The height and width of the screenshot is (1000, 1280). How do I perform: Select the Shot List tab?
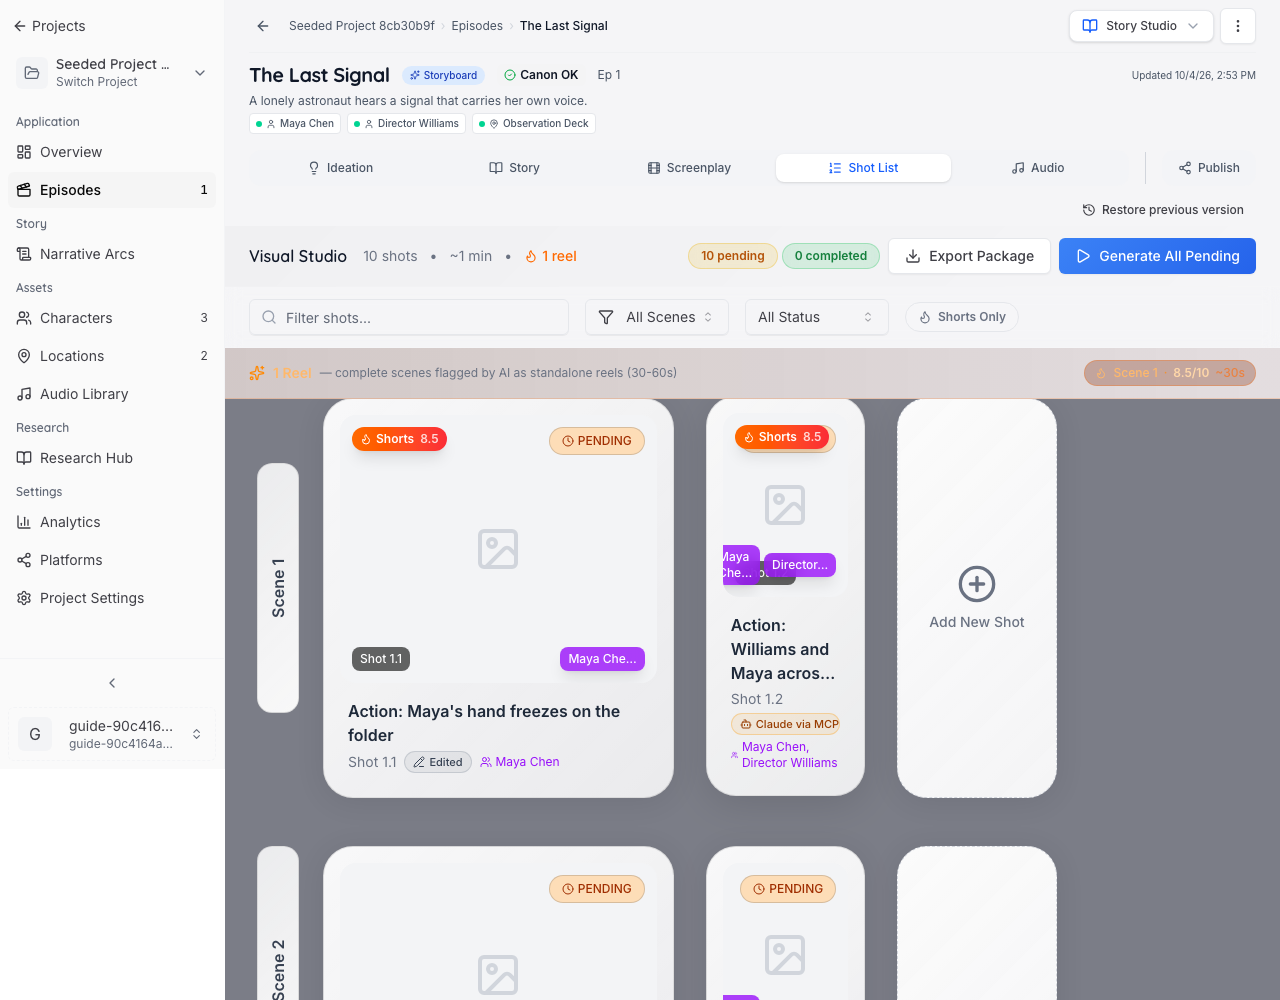pyautogui.click(x=863, y=168)
